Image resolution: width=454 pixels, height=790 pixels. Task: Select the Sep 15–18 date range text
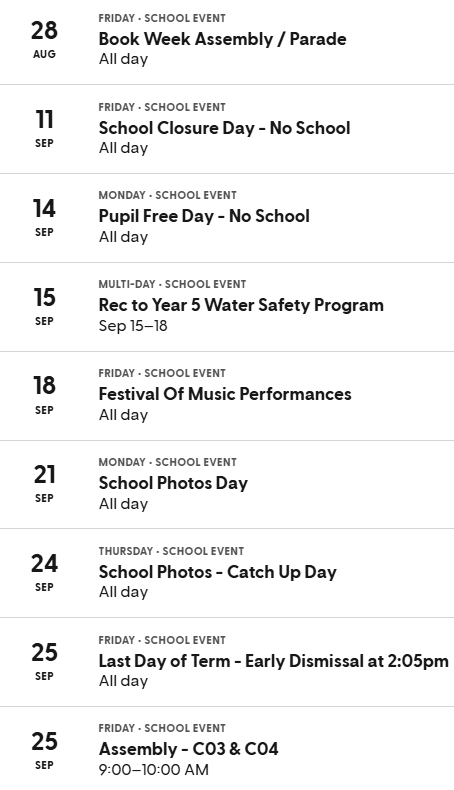coord(133,325)
